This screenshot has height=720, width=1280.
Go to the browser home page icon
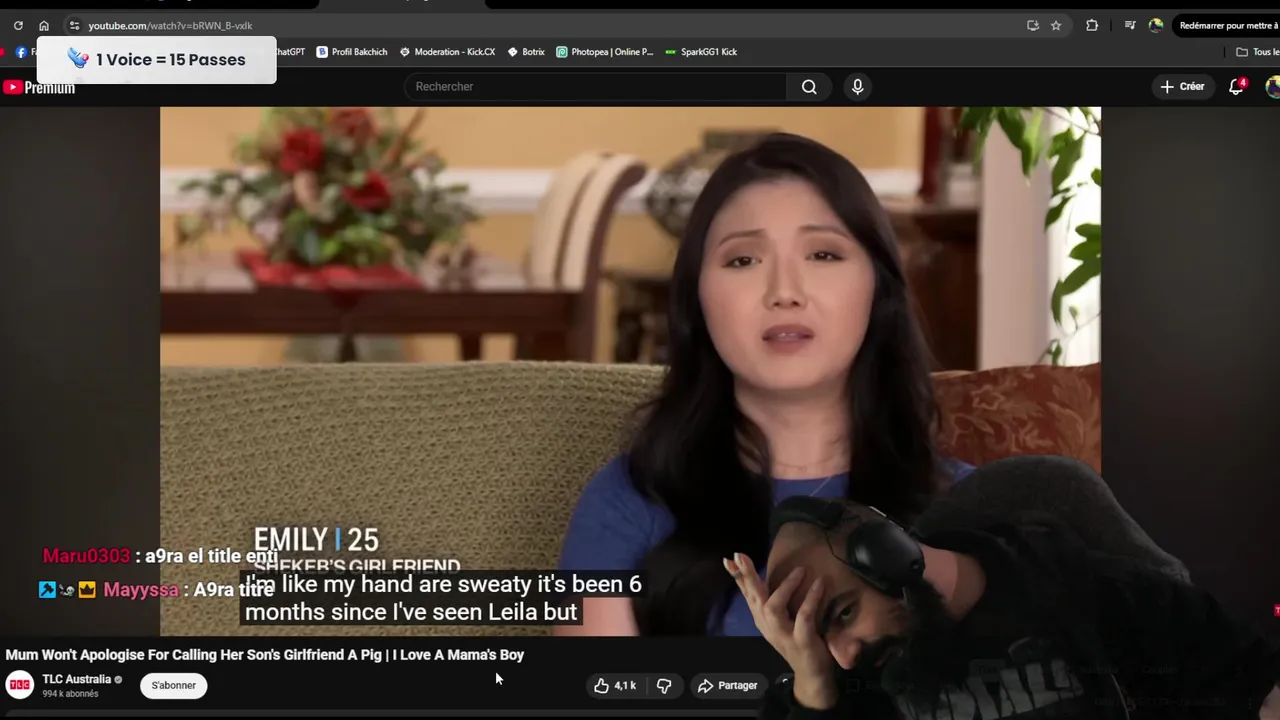pos(44,26)
